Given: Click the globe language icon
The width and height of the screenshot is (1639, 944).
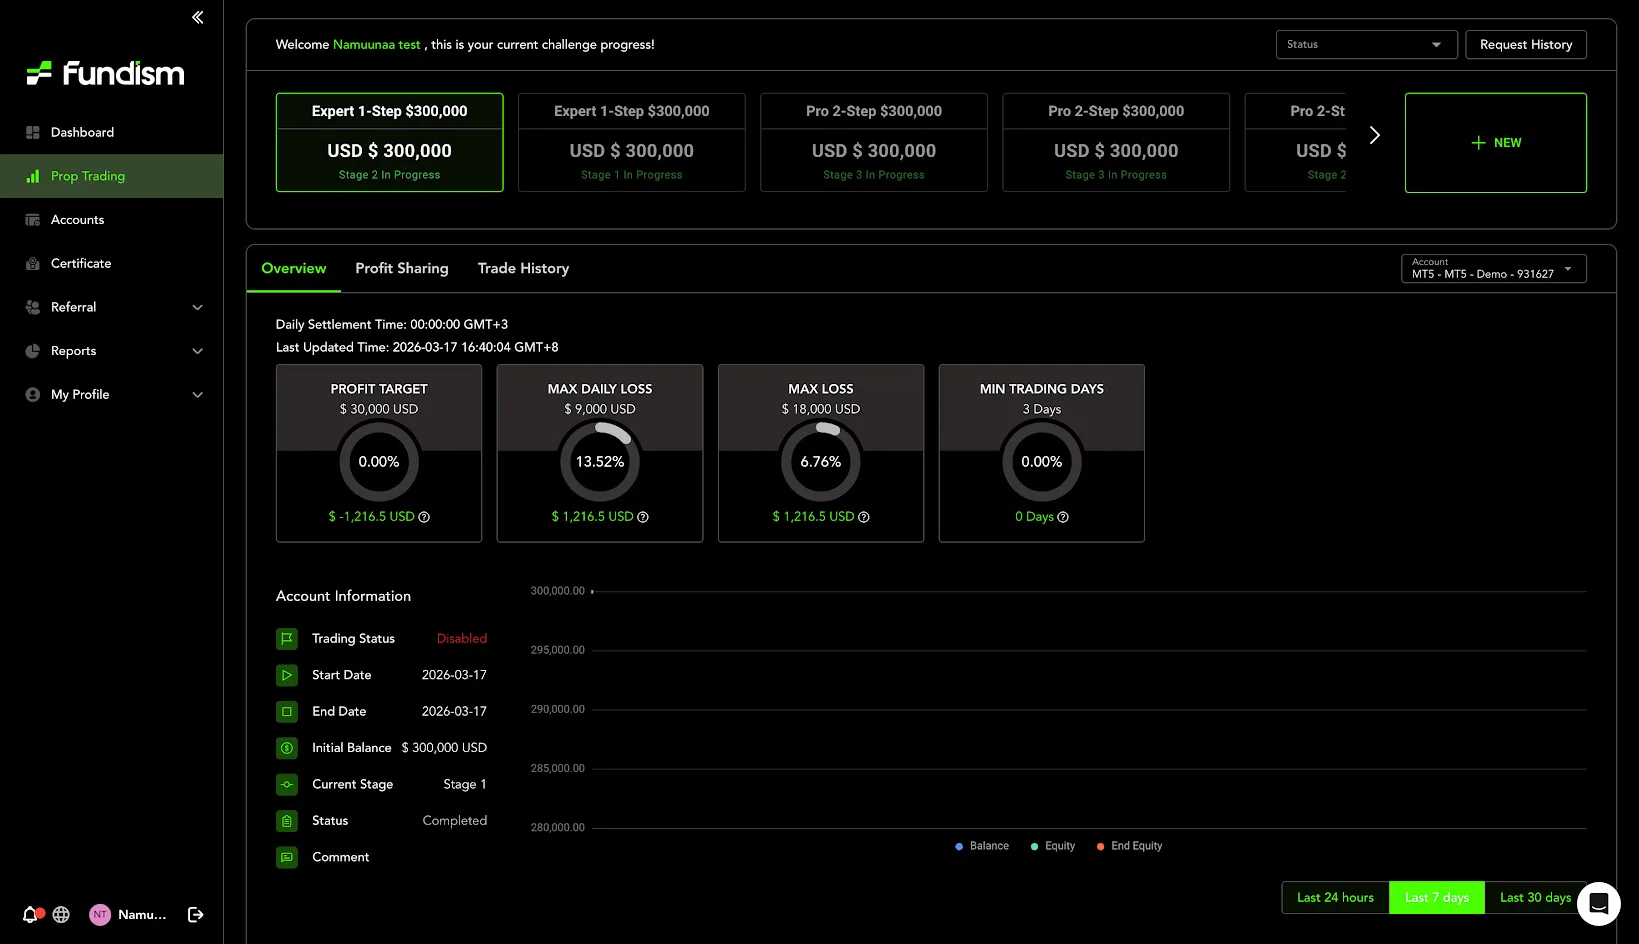Looking at the screenshot, I should coord(61,914).
